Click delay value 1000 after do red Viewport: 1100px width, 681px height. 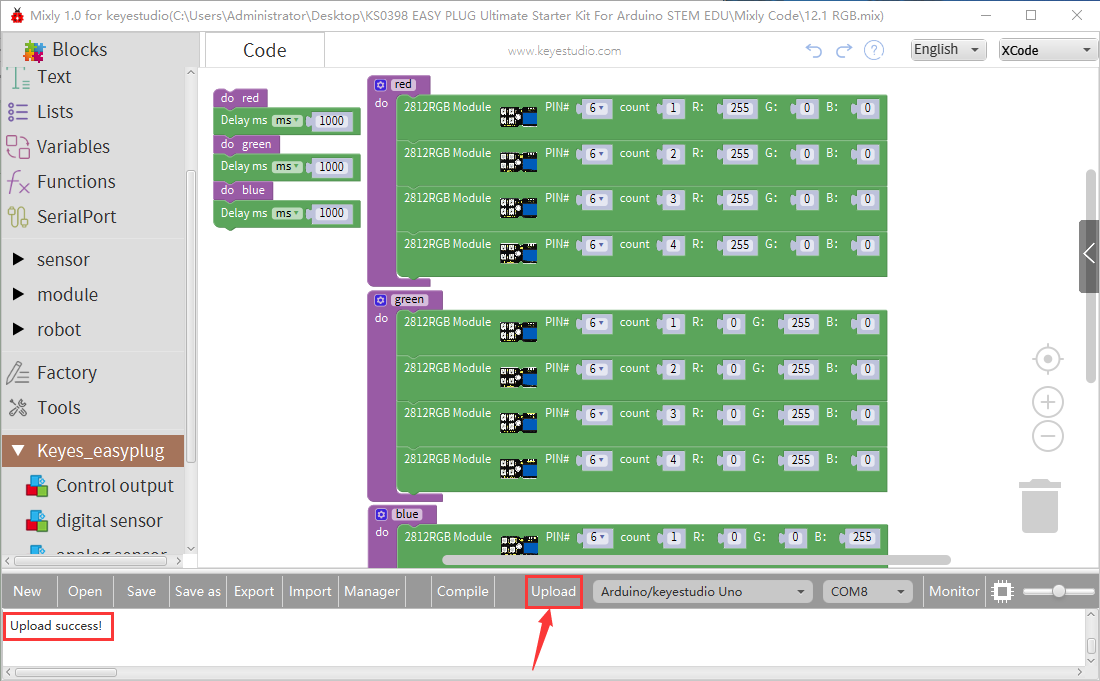click(331, 121)
